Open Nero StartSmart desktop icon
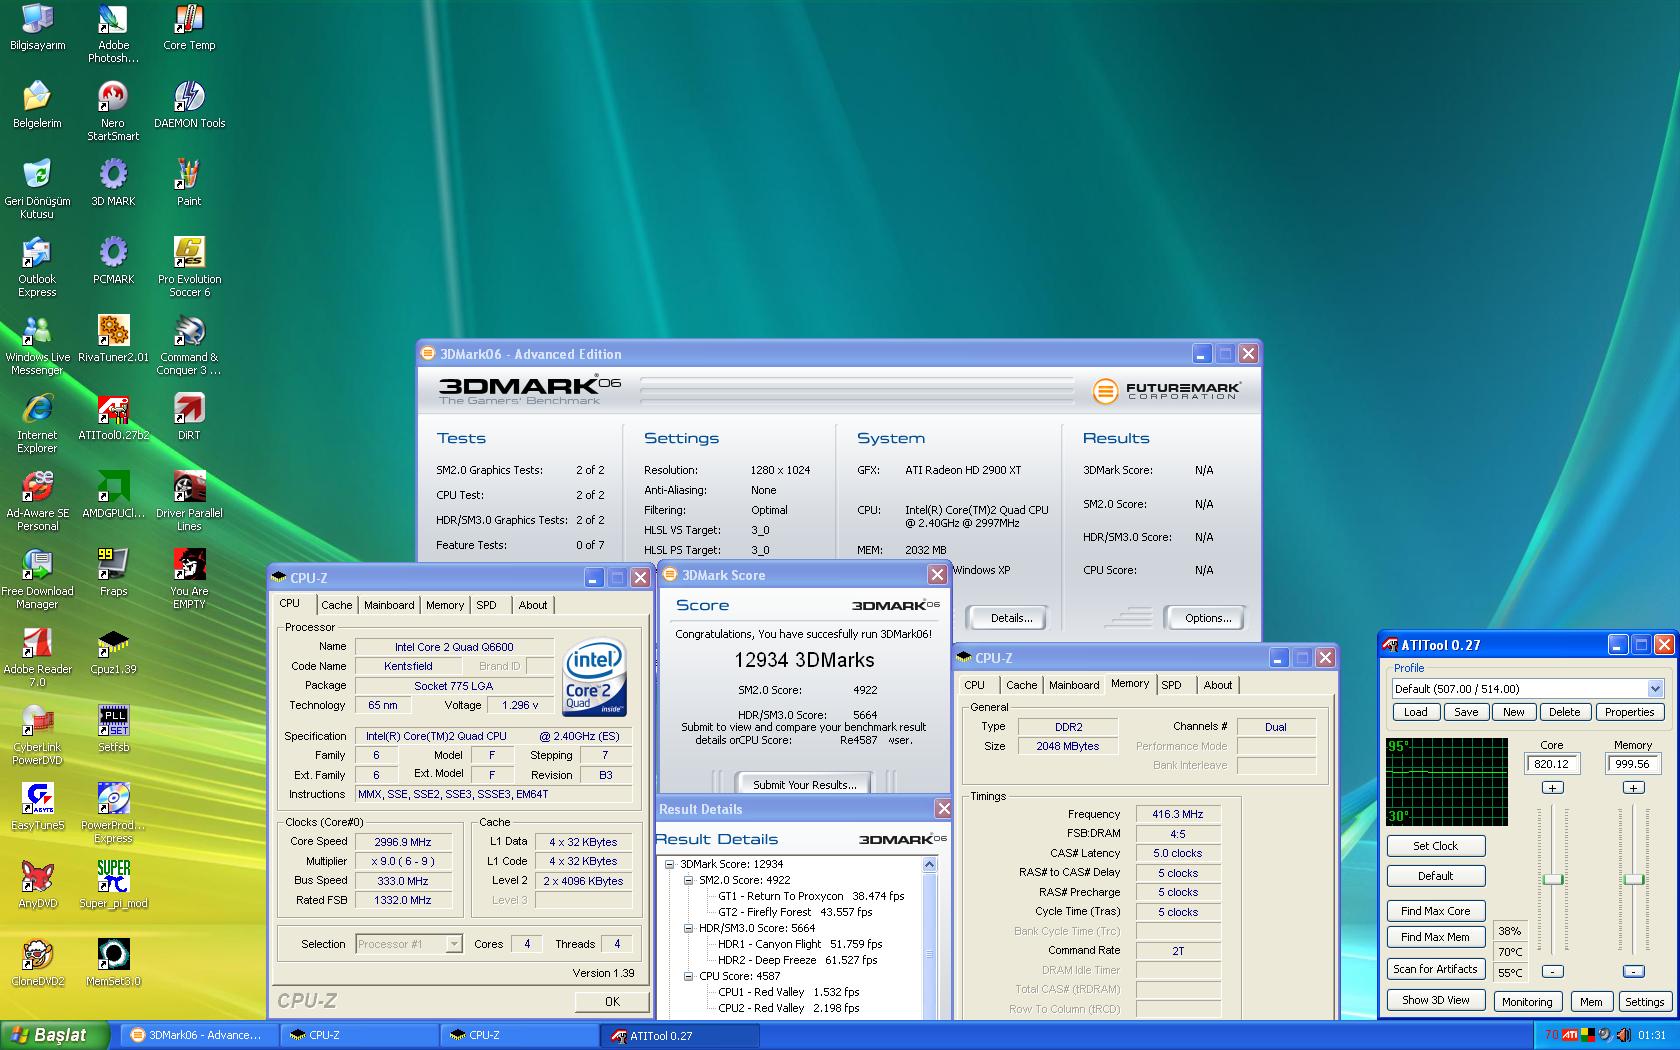Screen dimensions: 1680x1050 point(113,111)
